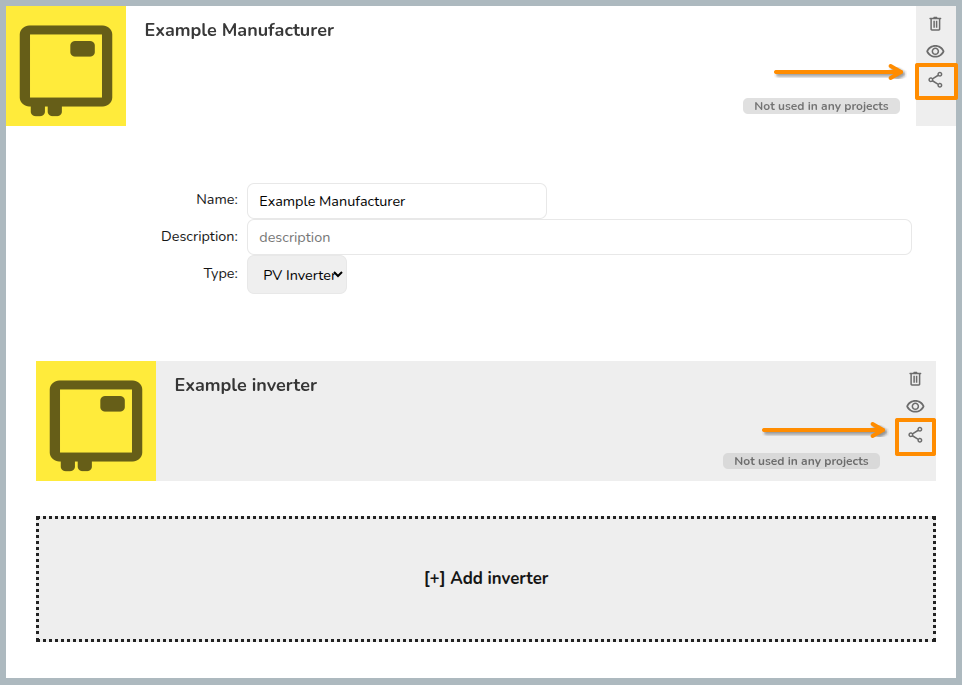Open the Type dropdown showing PV Inverter
This screenshot has width=962, height=685.
tap(297, 275)
